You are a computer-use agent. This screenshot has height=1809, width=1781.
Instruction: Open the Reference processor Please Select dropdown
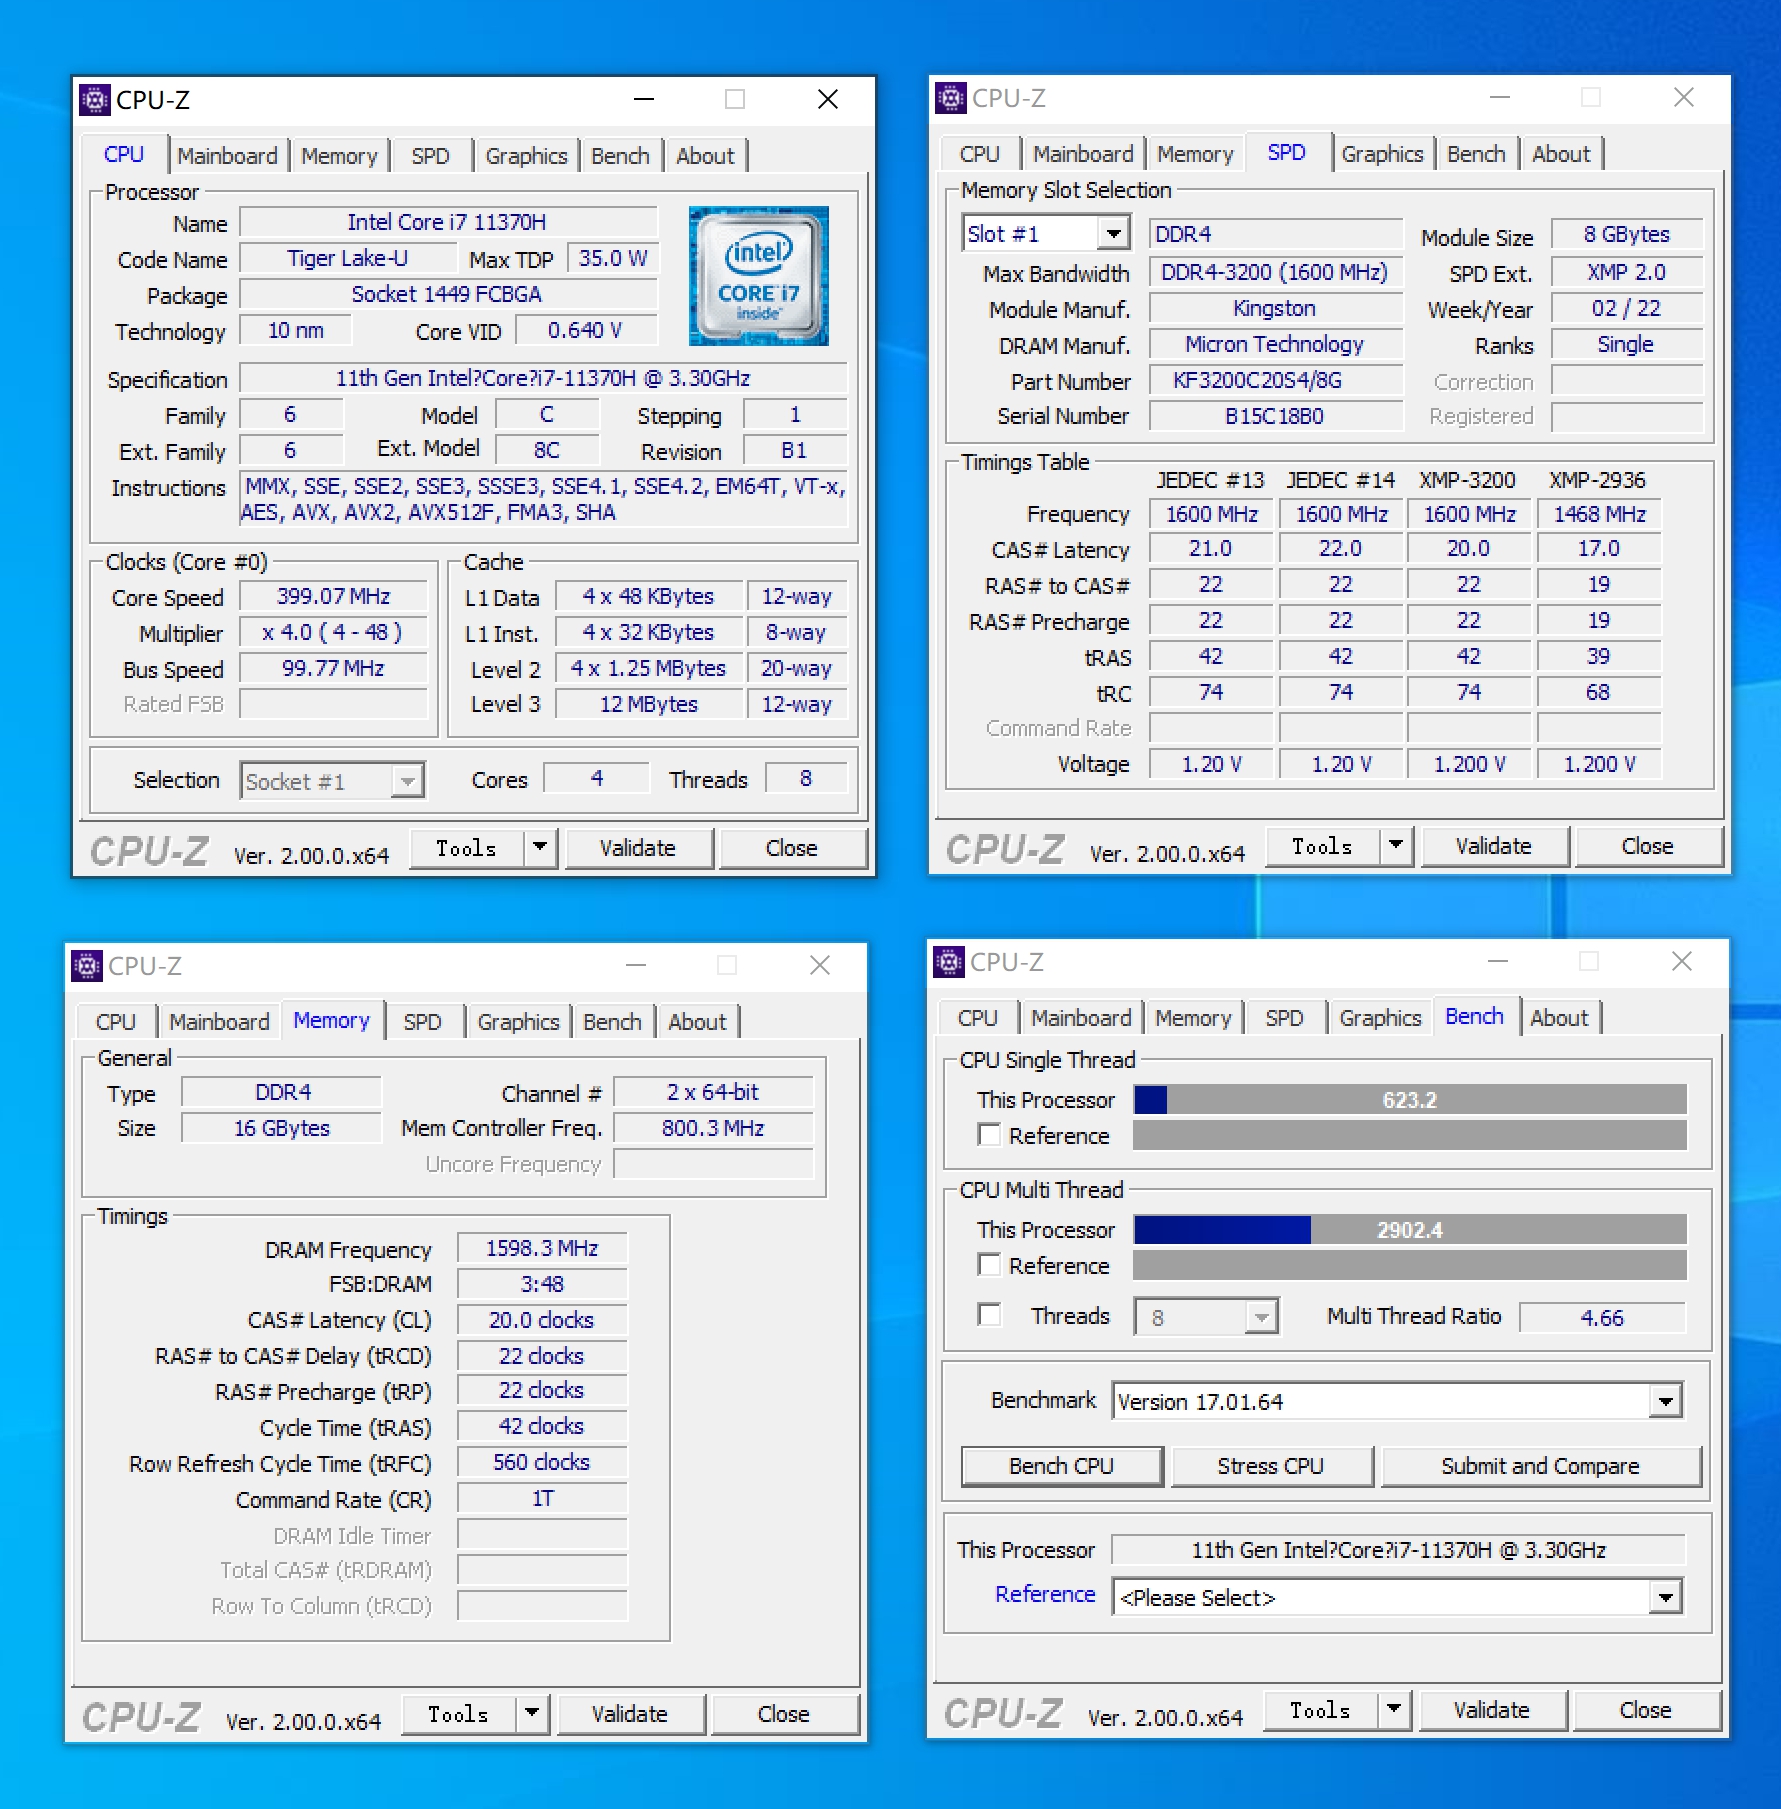pyautogui.click(x=1665, y=1597)
